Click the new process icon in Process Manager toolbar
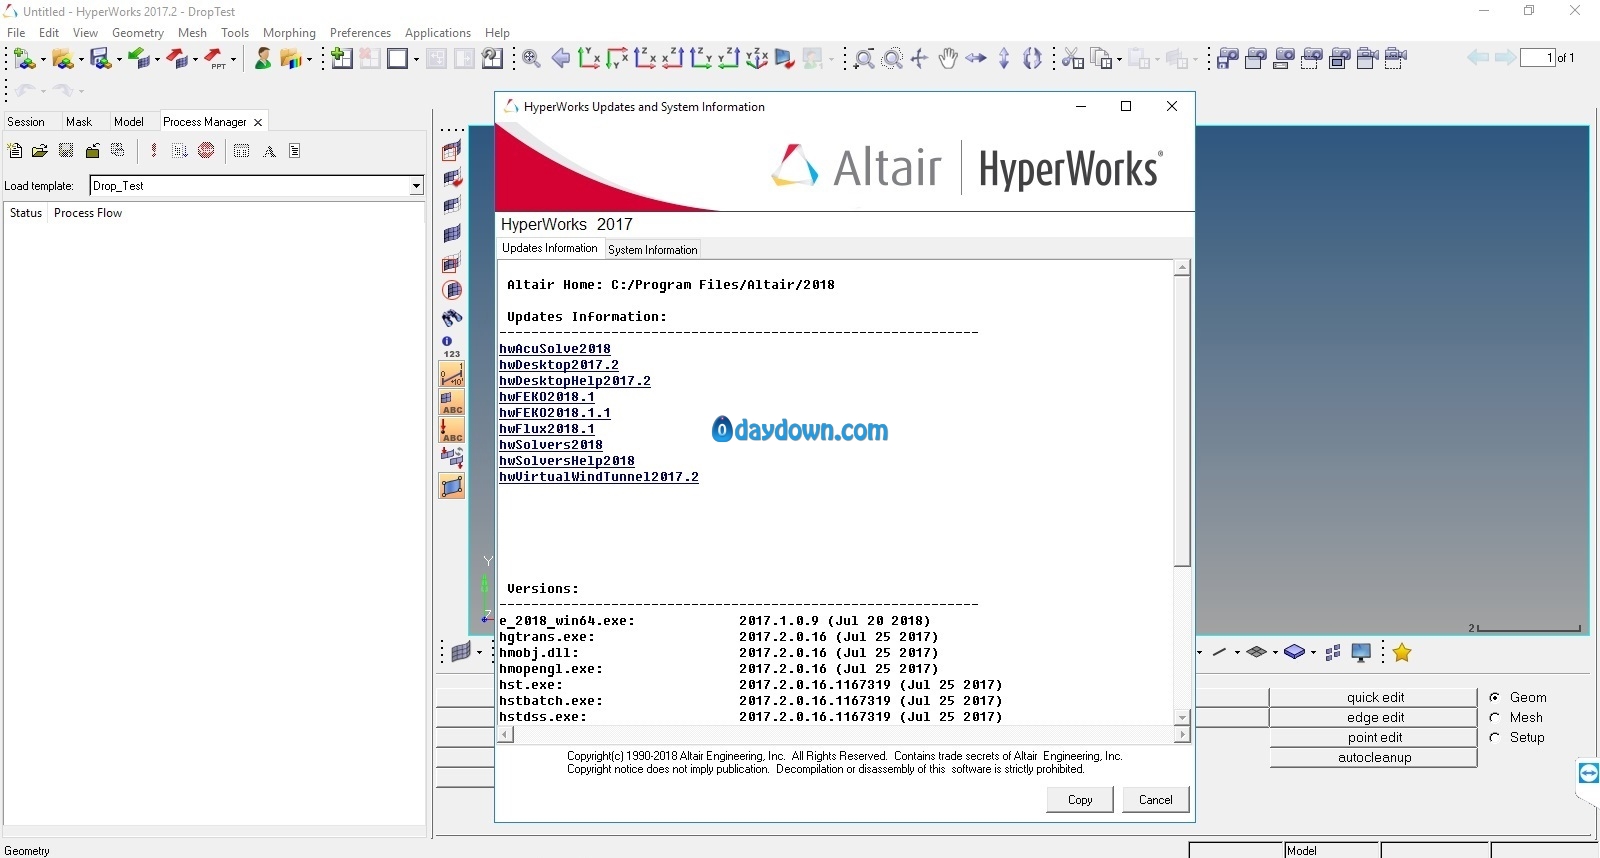 pos(15,151)
